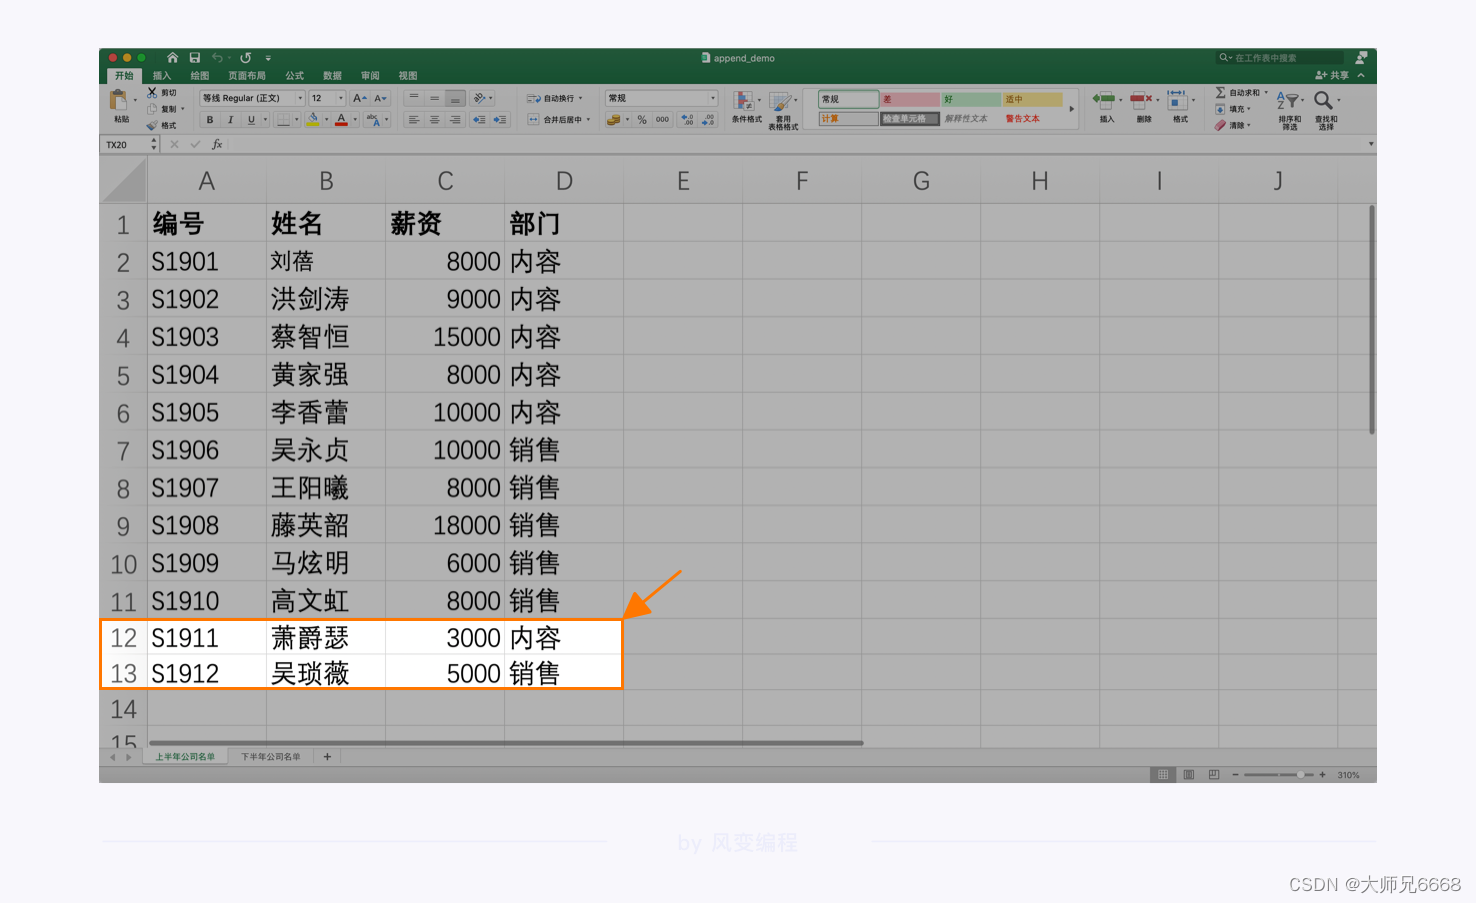Click the Insert cells icon

coord(1104,100)
